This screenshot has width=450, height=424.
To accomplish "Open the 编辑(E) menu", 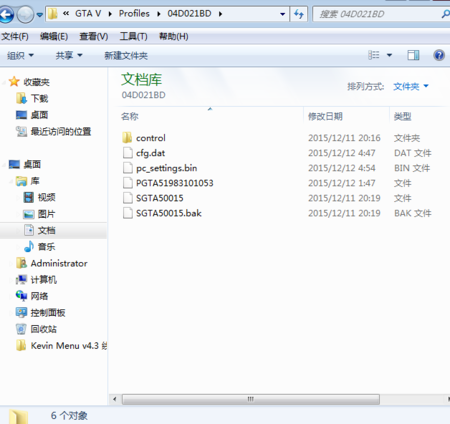I will 54,36.
